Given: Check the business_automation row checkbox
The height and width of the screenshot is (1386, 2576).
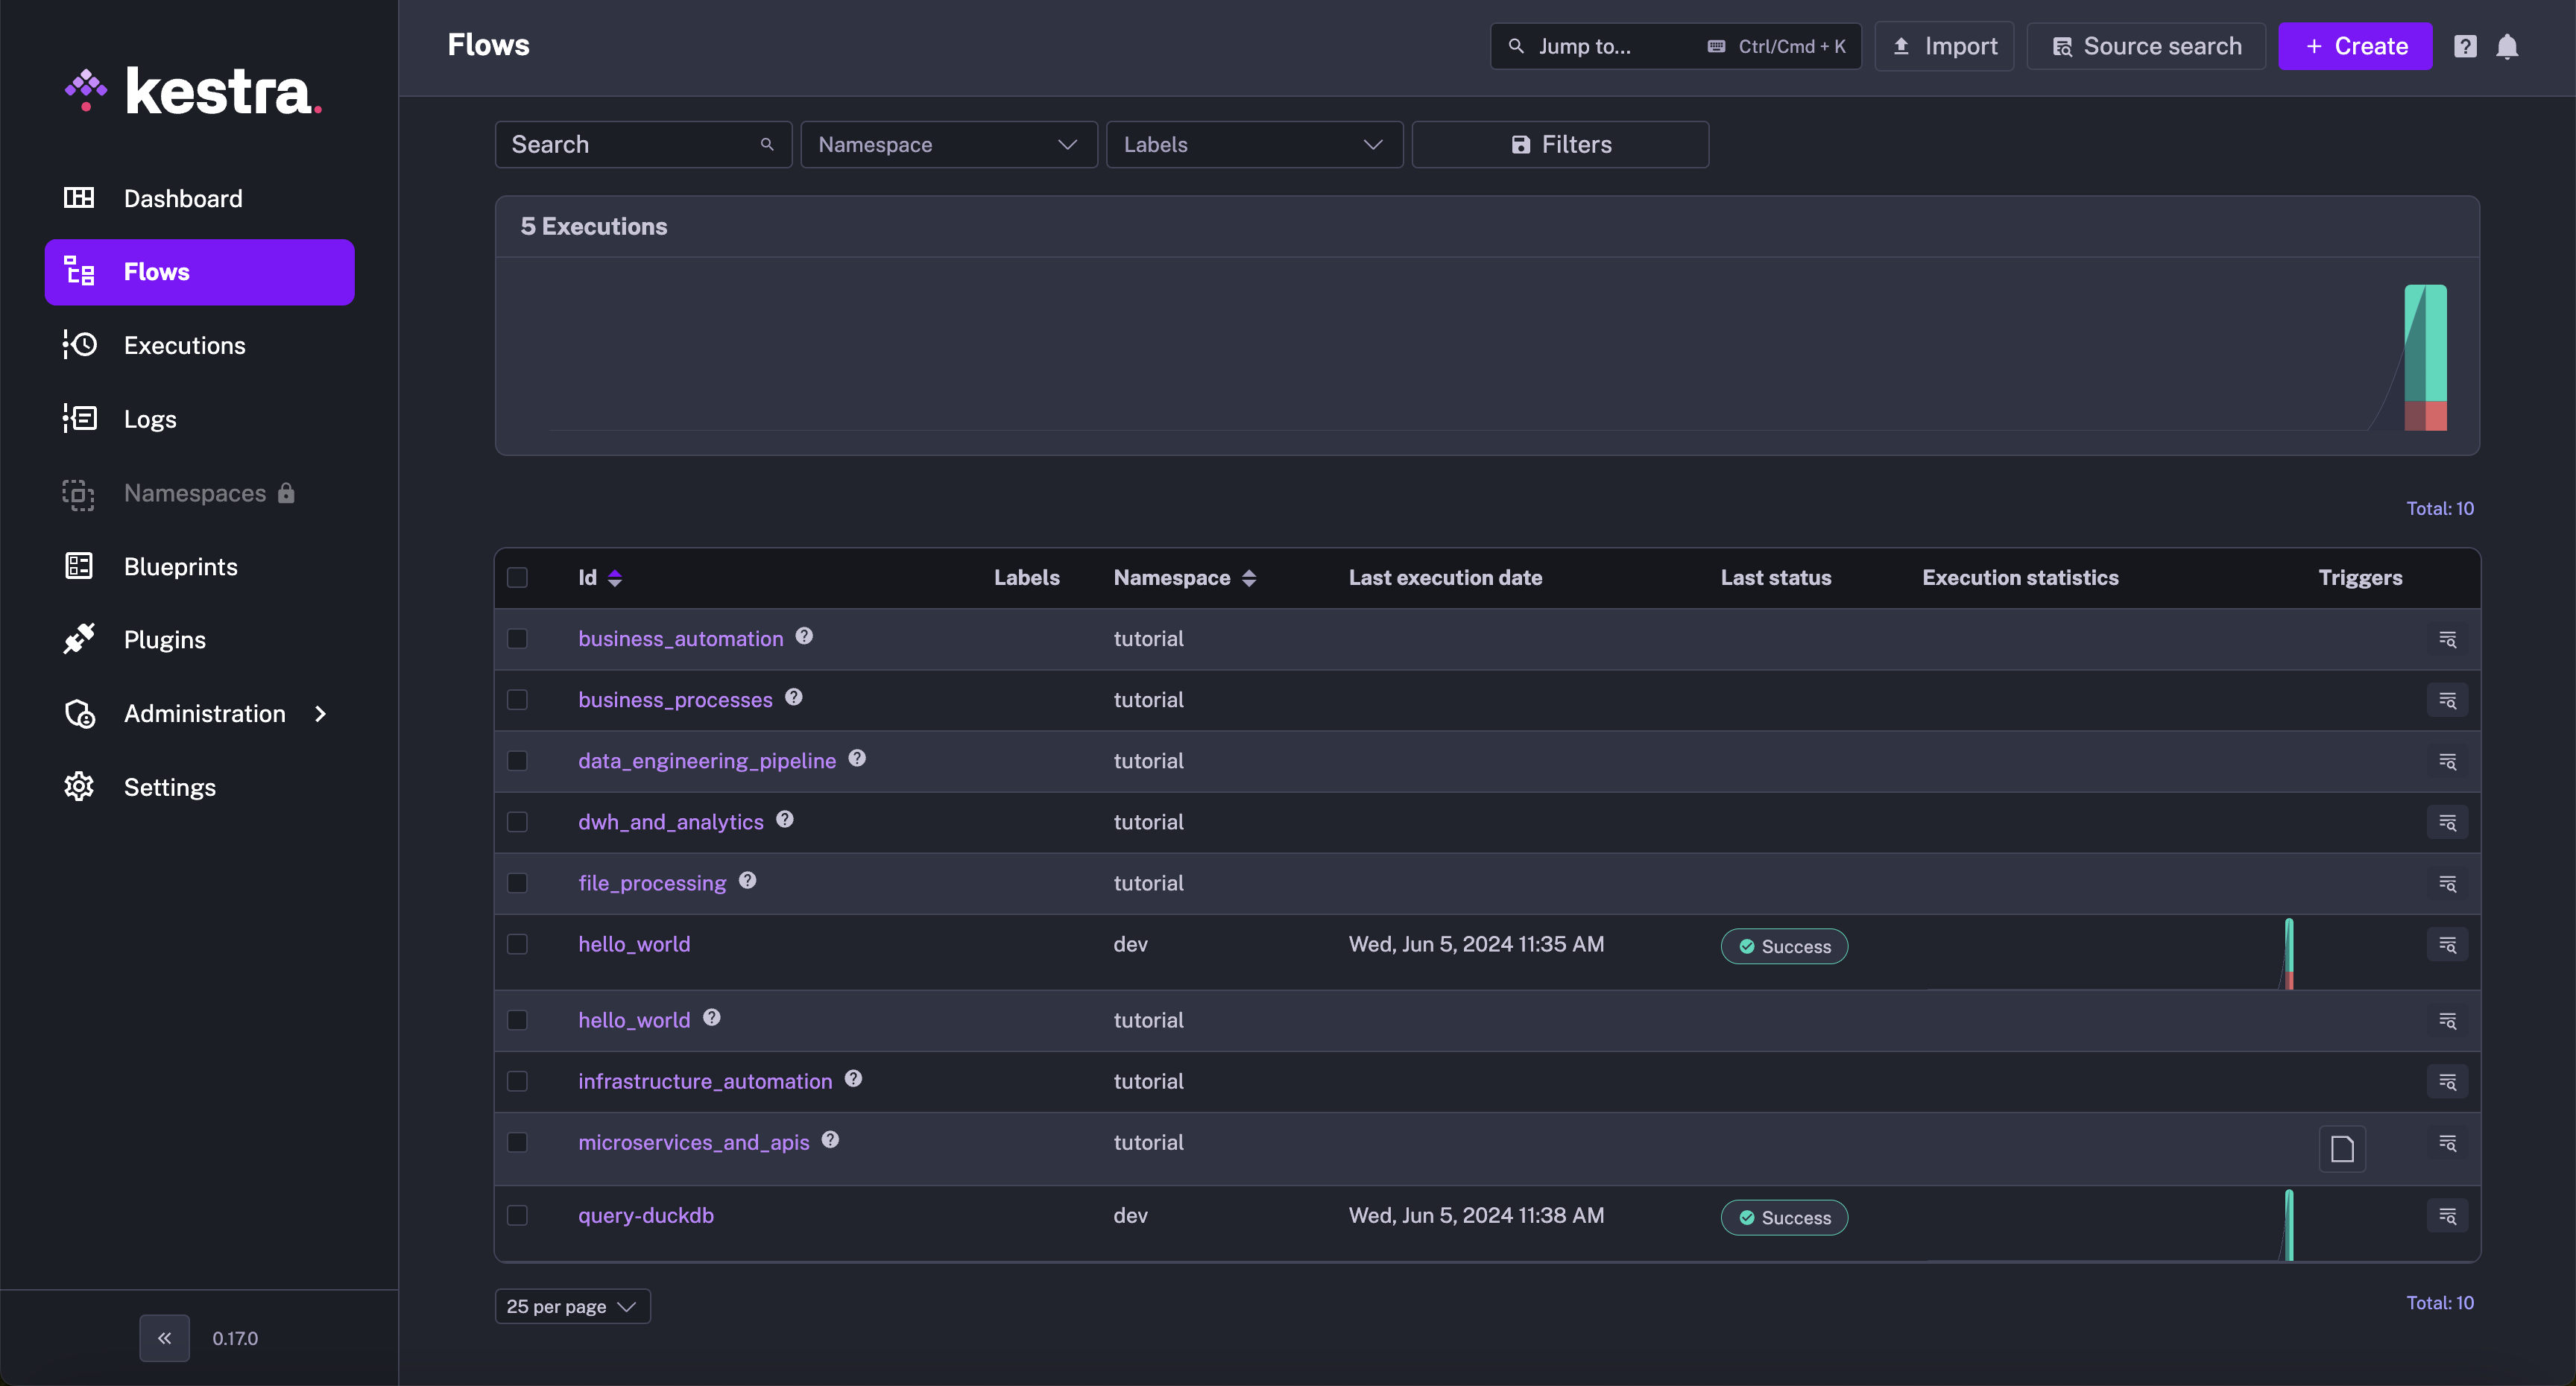Looking at the screenshot, I should pos(517,639).
